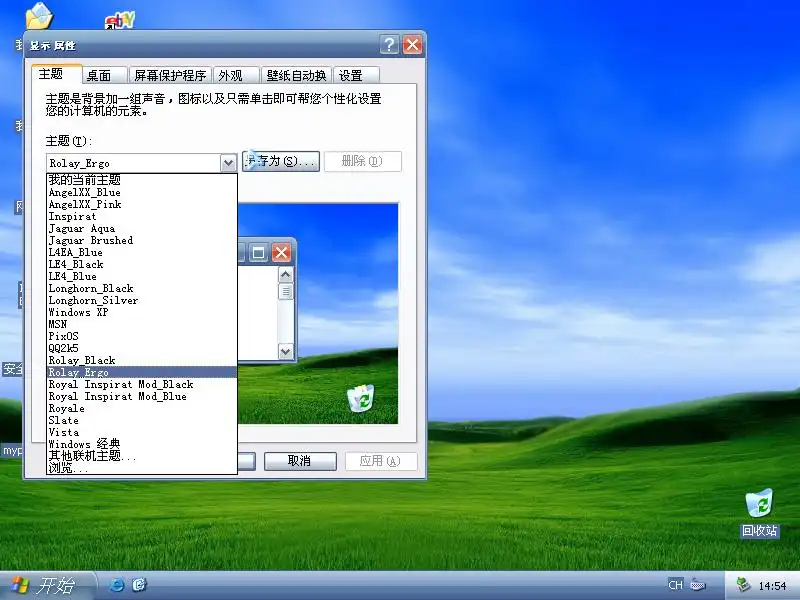This screenshot has height=600, width=800.
Task: Click the second quick launch icon beside Internet Explorer
Action: [139, 585]
